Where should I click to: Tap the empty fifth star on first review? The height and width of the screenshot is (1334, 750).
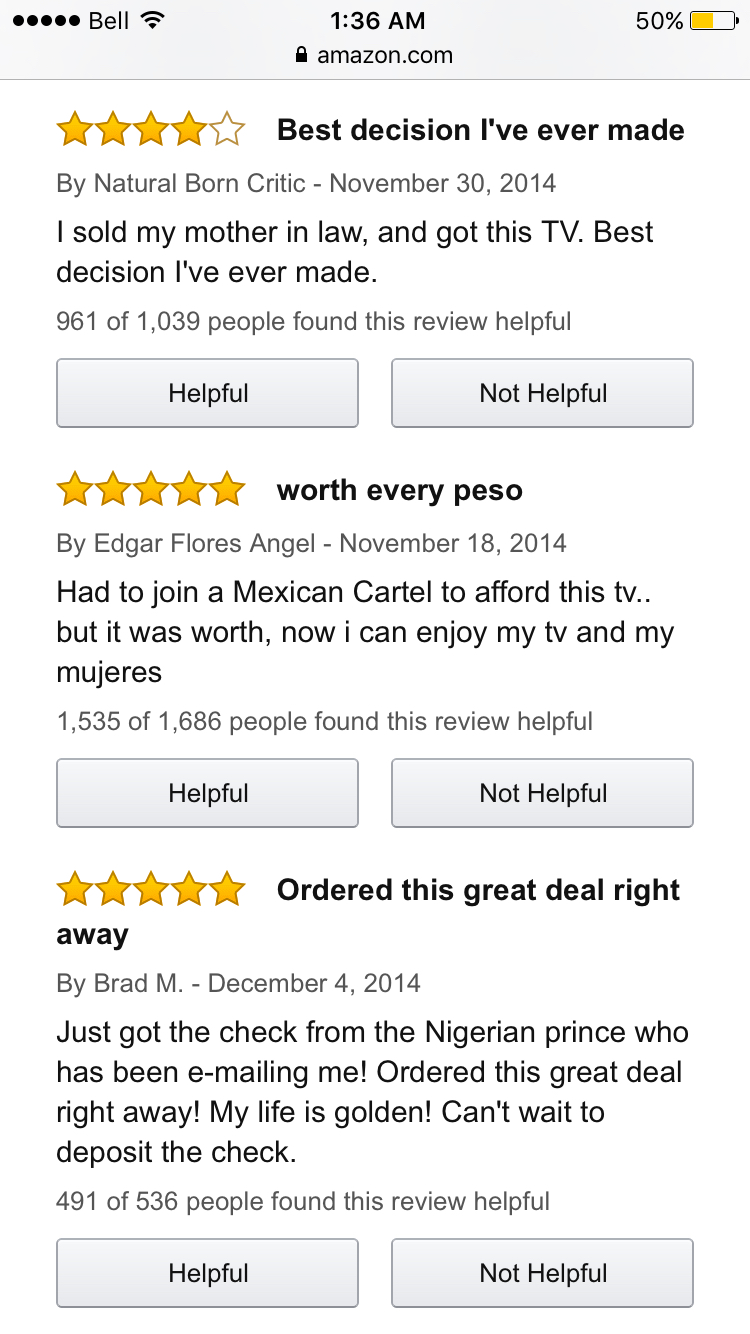(228, 130)
